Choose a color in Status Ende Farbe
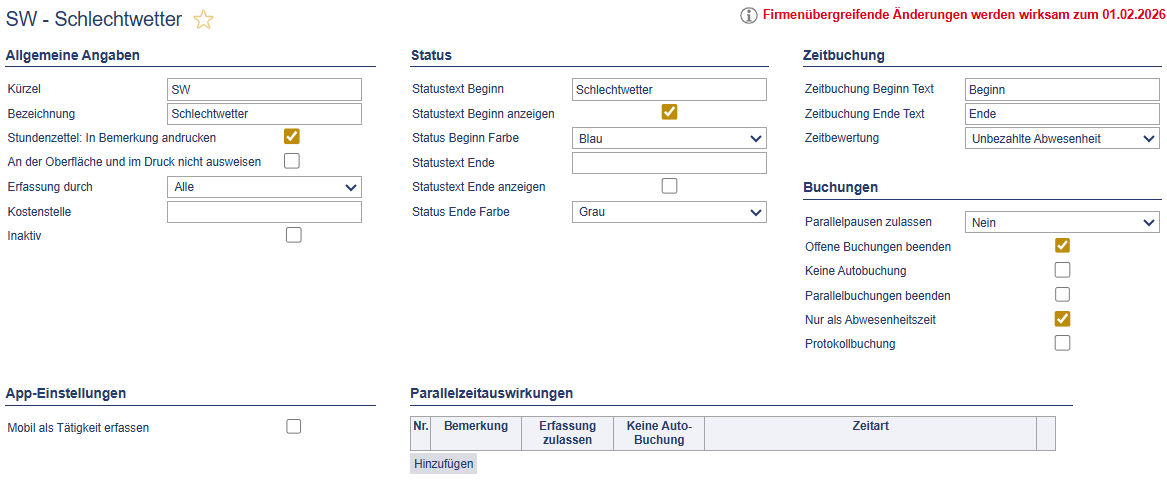 tap(668, 212)
